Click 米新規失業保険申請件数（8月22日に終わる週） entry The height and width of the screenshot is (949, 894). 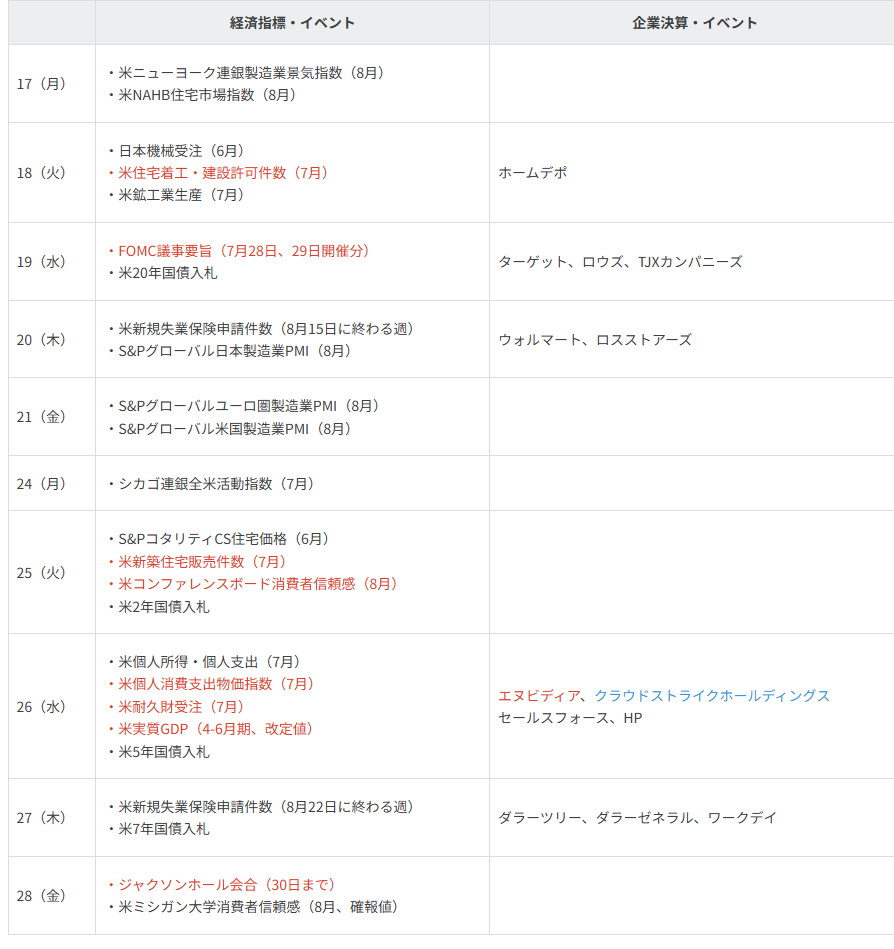pos(261,807)
